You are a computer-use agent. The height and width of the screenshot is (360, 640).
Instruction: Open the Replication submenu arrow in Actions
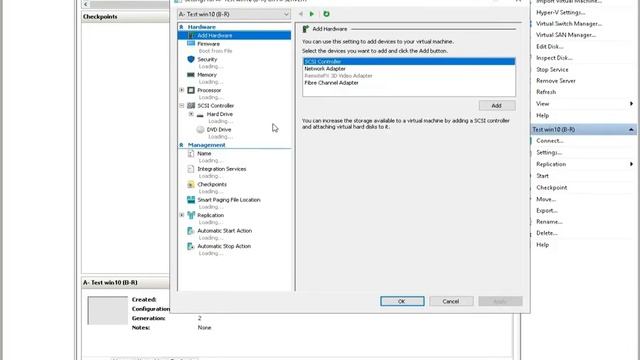[x=631, y=164]
